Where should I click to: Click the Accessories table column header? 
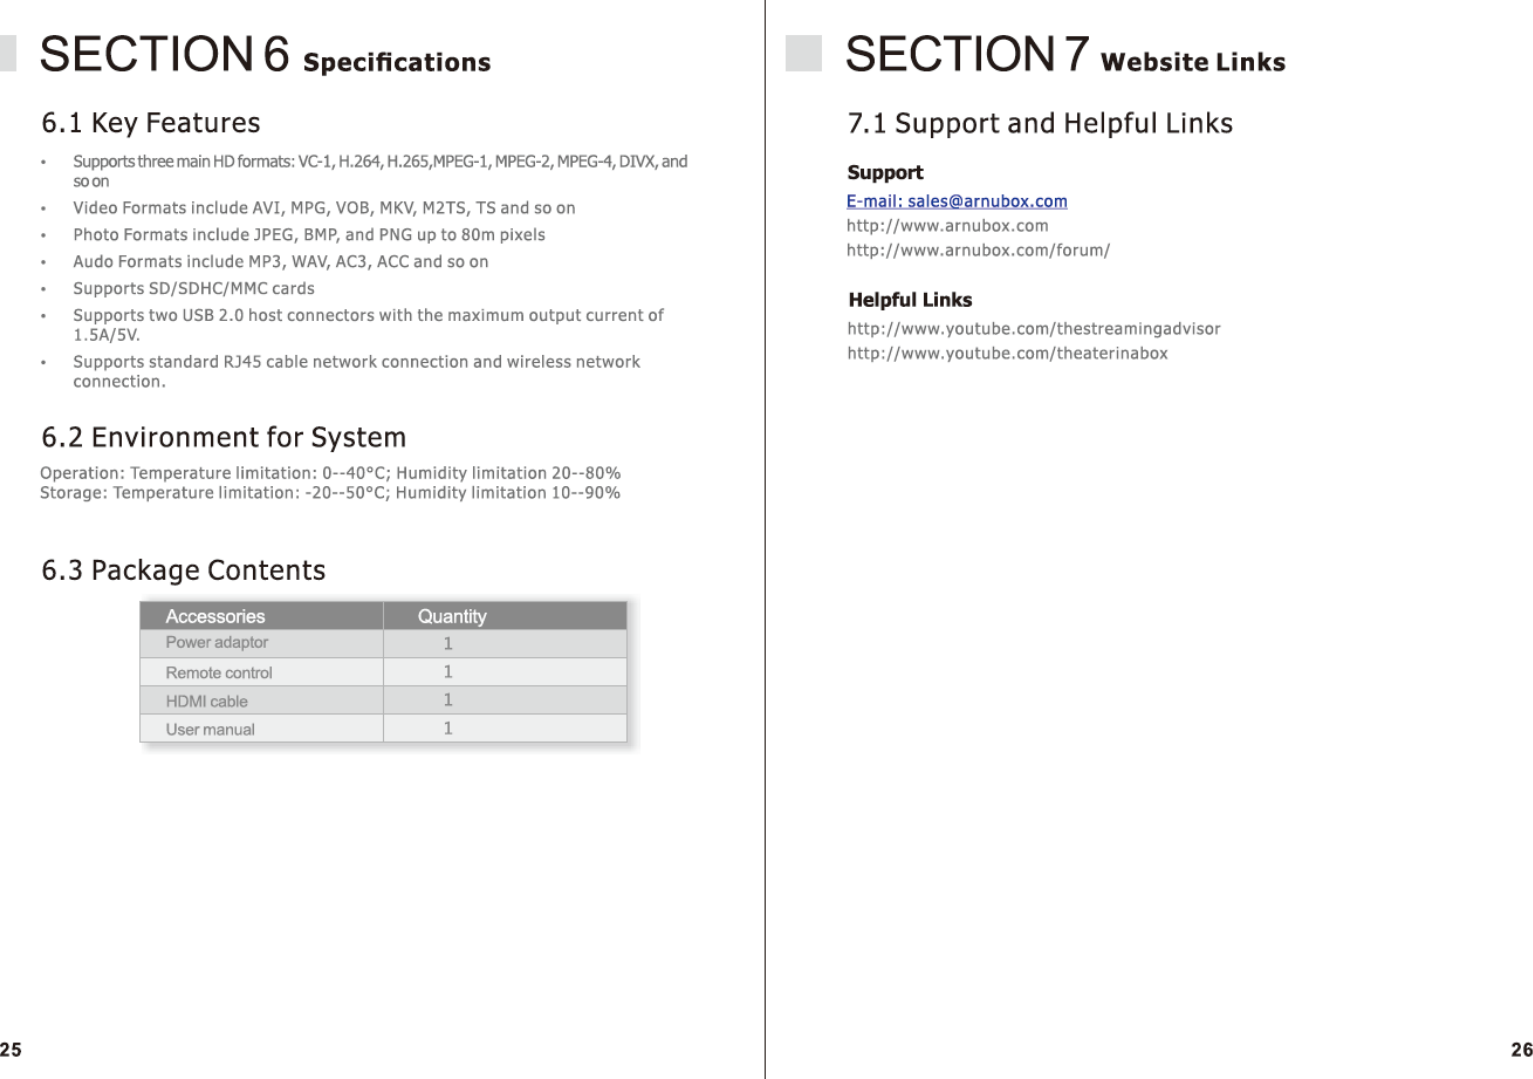click(215, 616)
